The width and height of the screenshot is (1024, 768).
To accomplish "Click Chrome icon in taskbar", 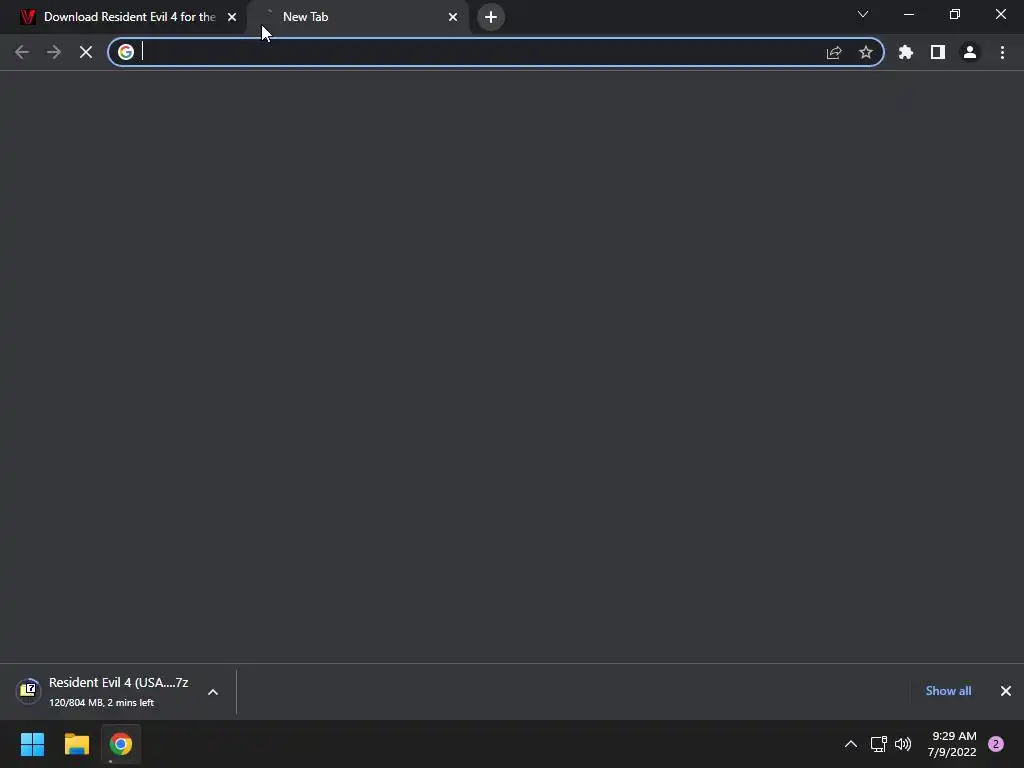I will pos(121,744).
